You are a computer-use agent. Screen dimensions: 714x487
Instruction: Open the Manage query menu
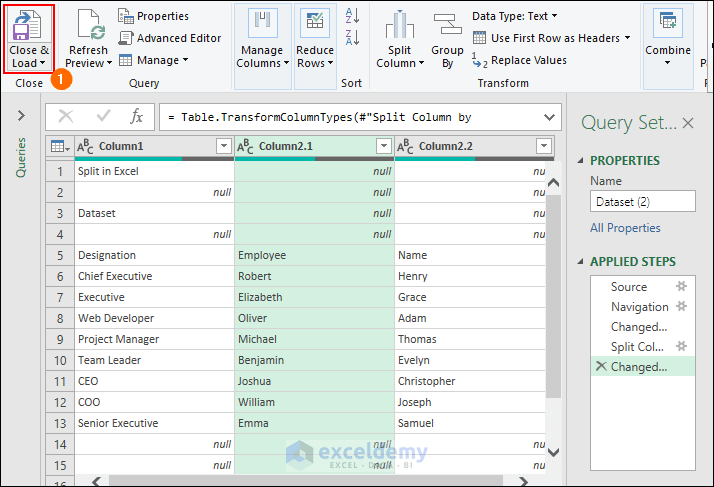(x=153, y=60)
